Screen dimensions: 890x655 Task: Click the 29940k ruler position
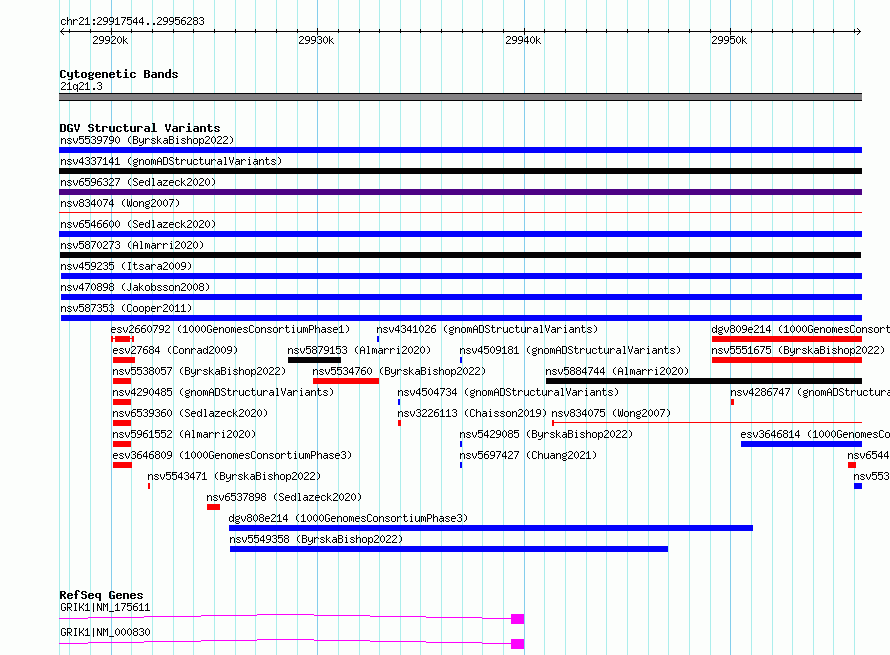pos(523,40)
